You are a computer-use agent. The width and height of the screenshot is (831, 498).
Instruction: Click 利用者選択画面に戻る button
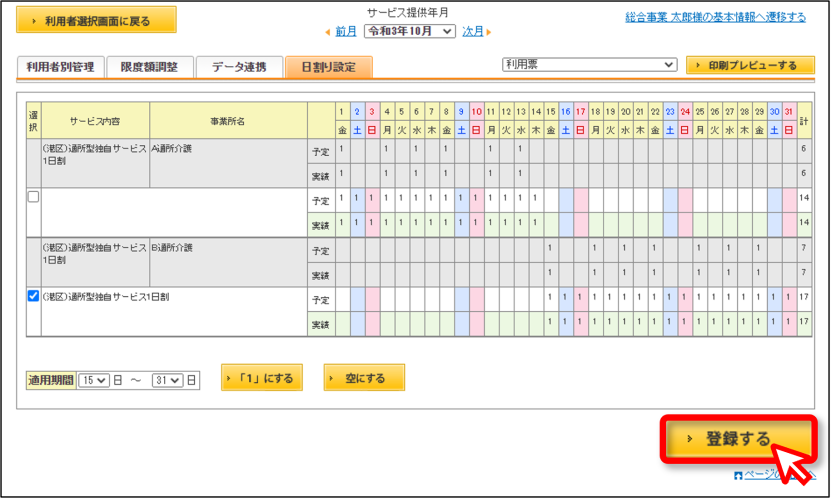coord(96,20)
